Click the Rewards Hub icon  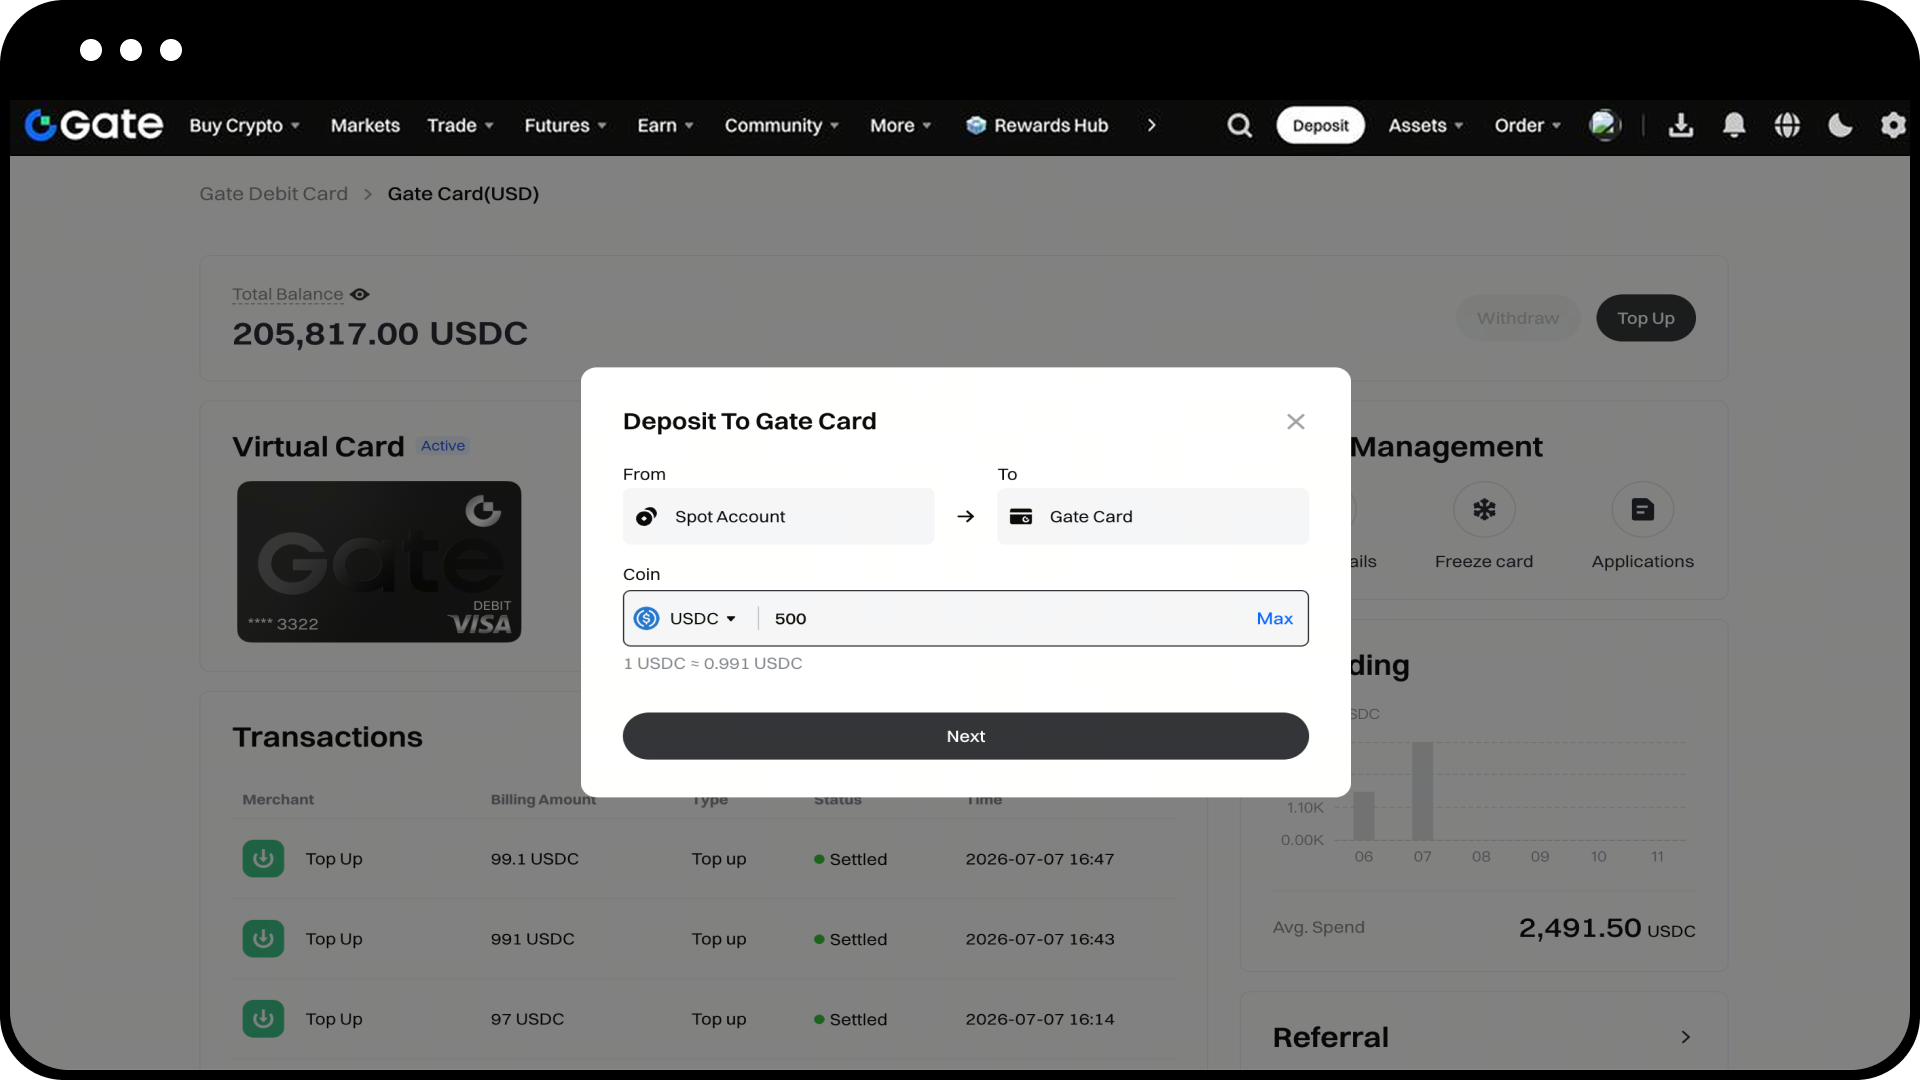pyautogui.click(x=976, y=125)
